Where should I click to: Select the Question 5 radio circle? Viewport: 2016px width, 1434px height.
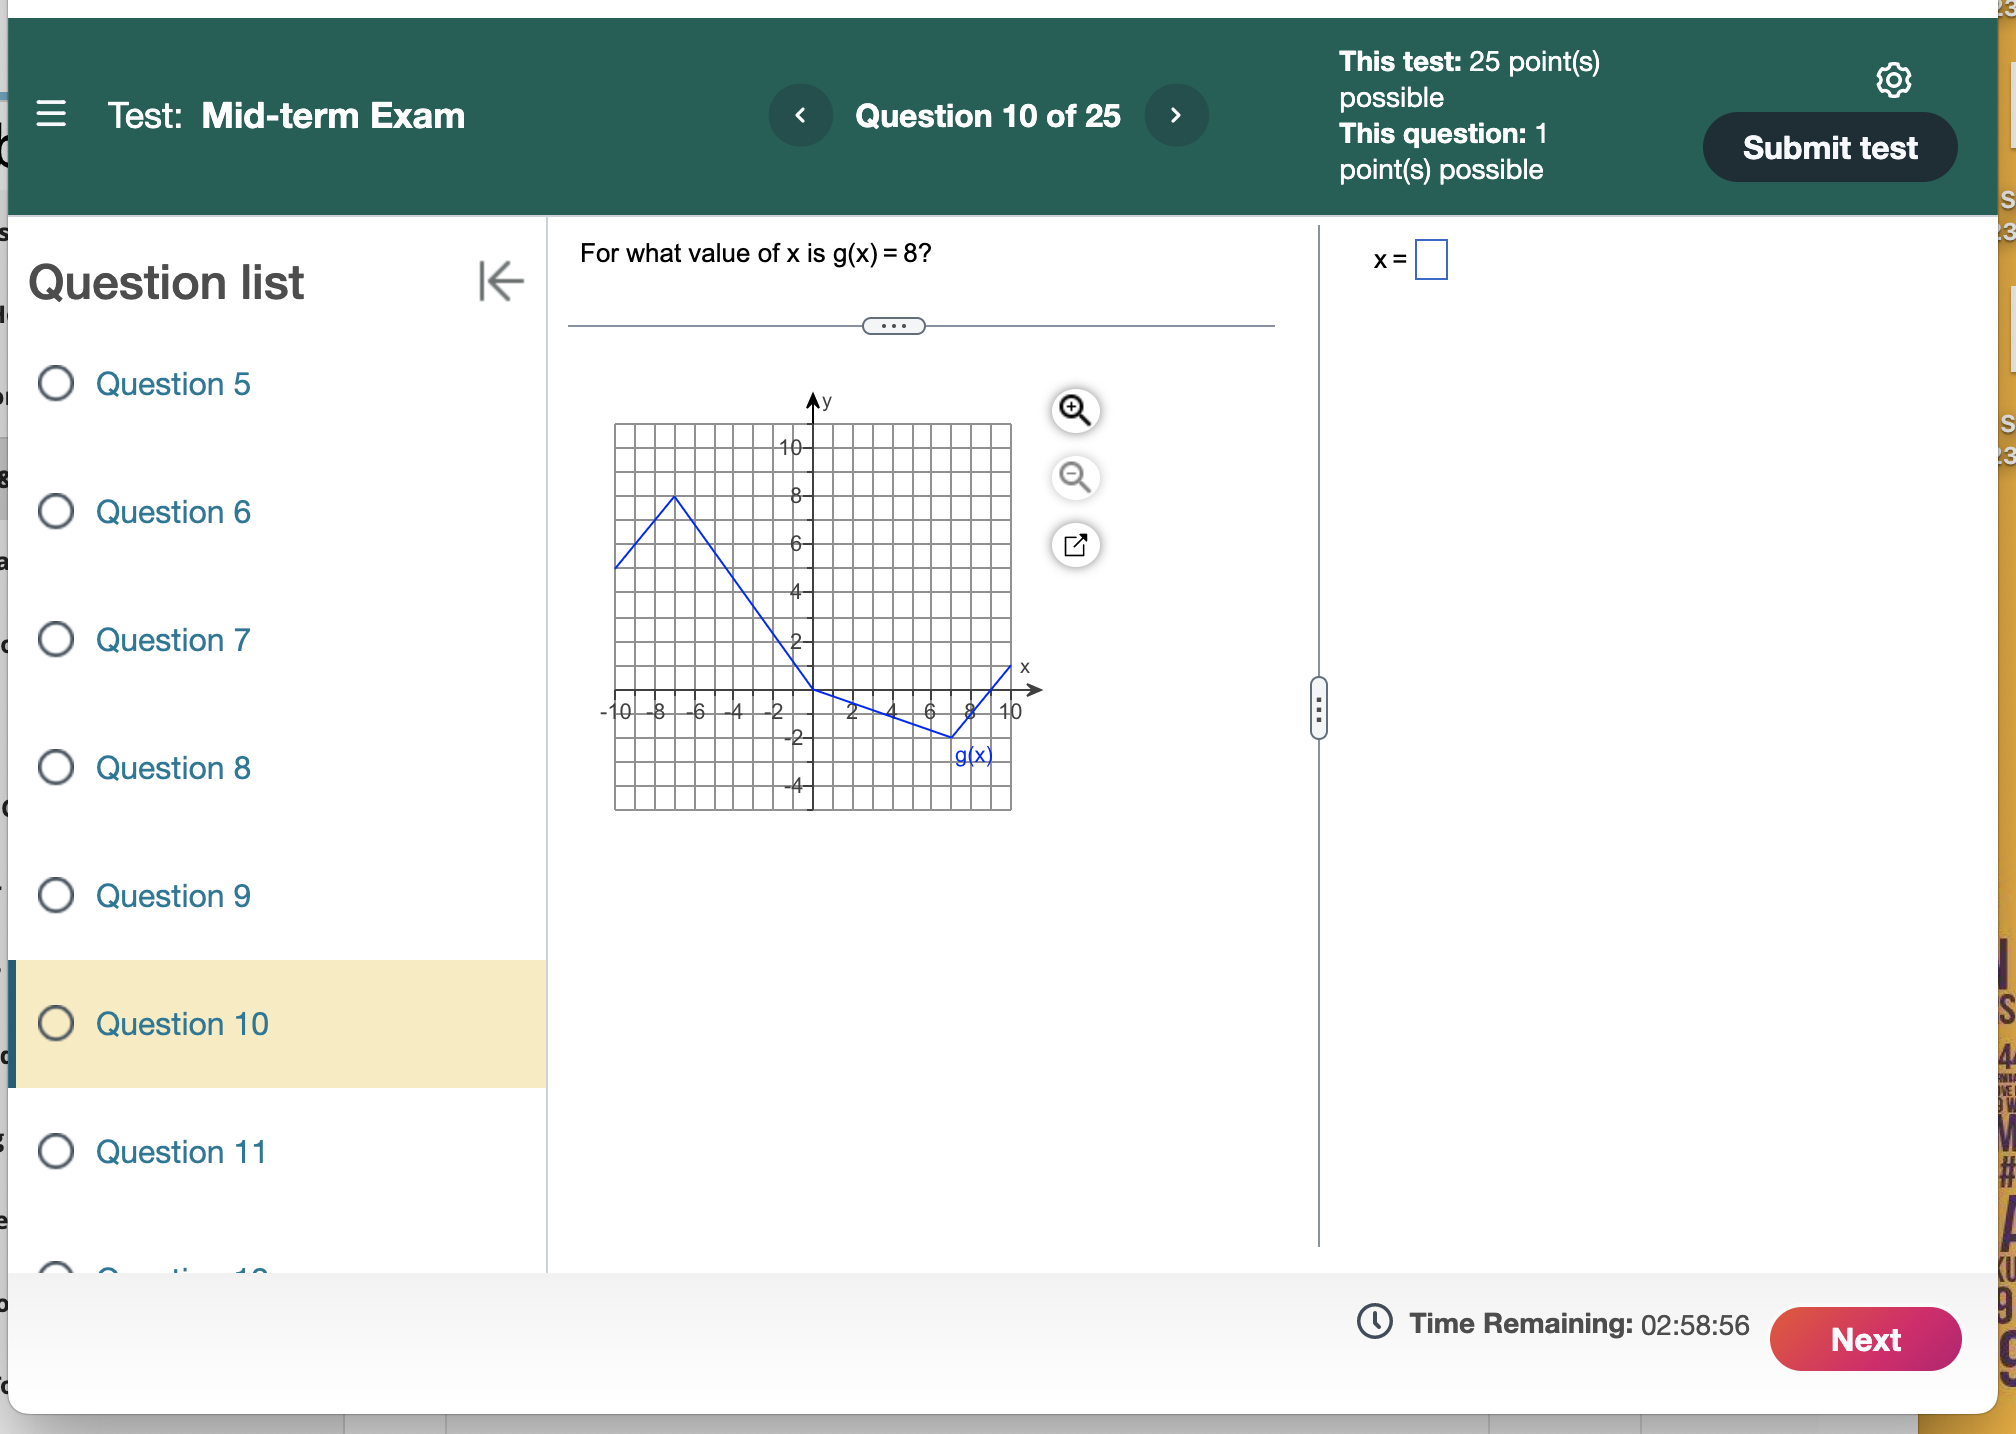pos(56,383)
